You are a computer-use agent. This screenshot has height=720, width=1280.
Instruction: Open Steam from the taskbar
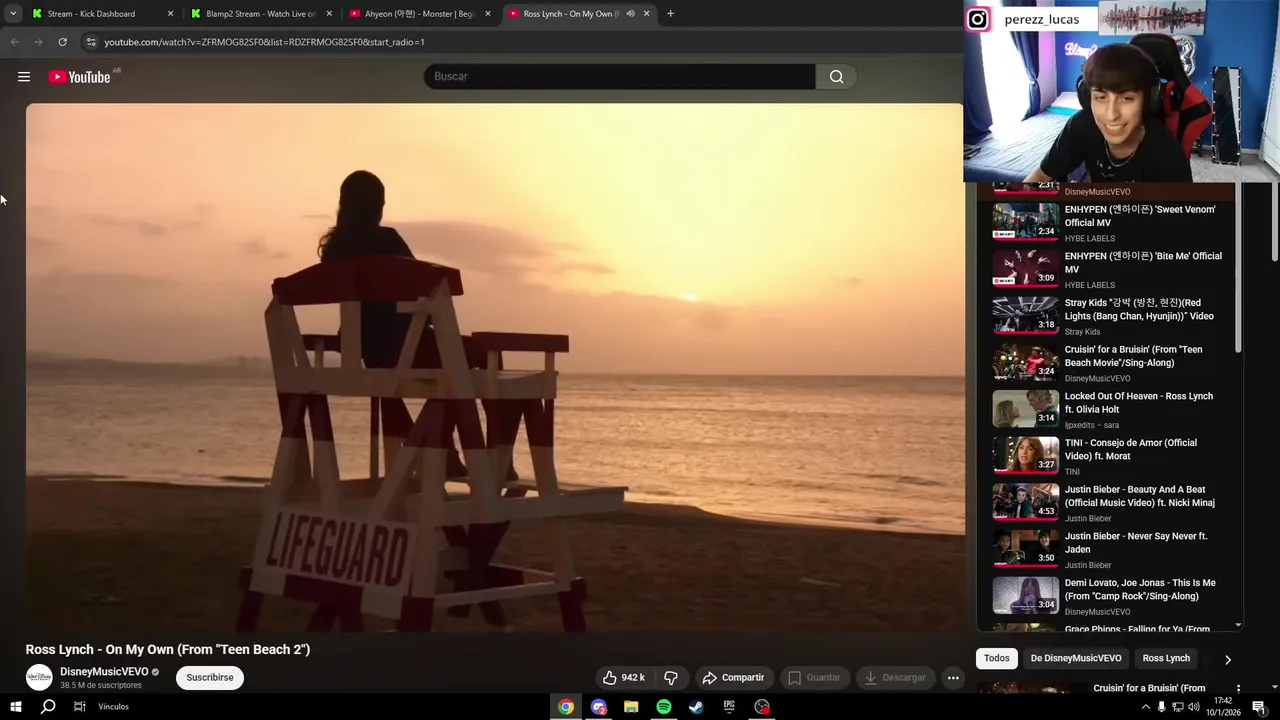[696, 707]
